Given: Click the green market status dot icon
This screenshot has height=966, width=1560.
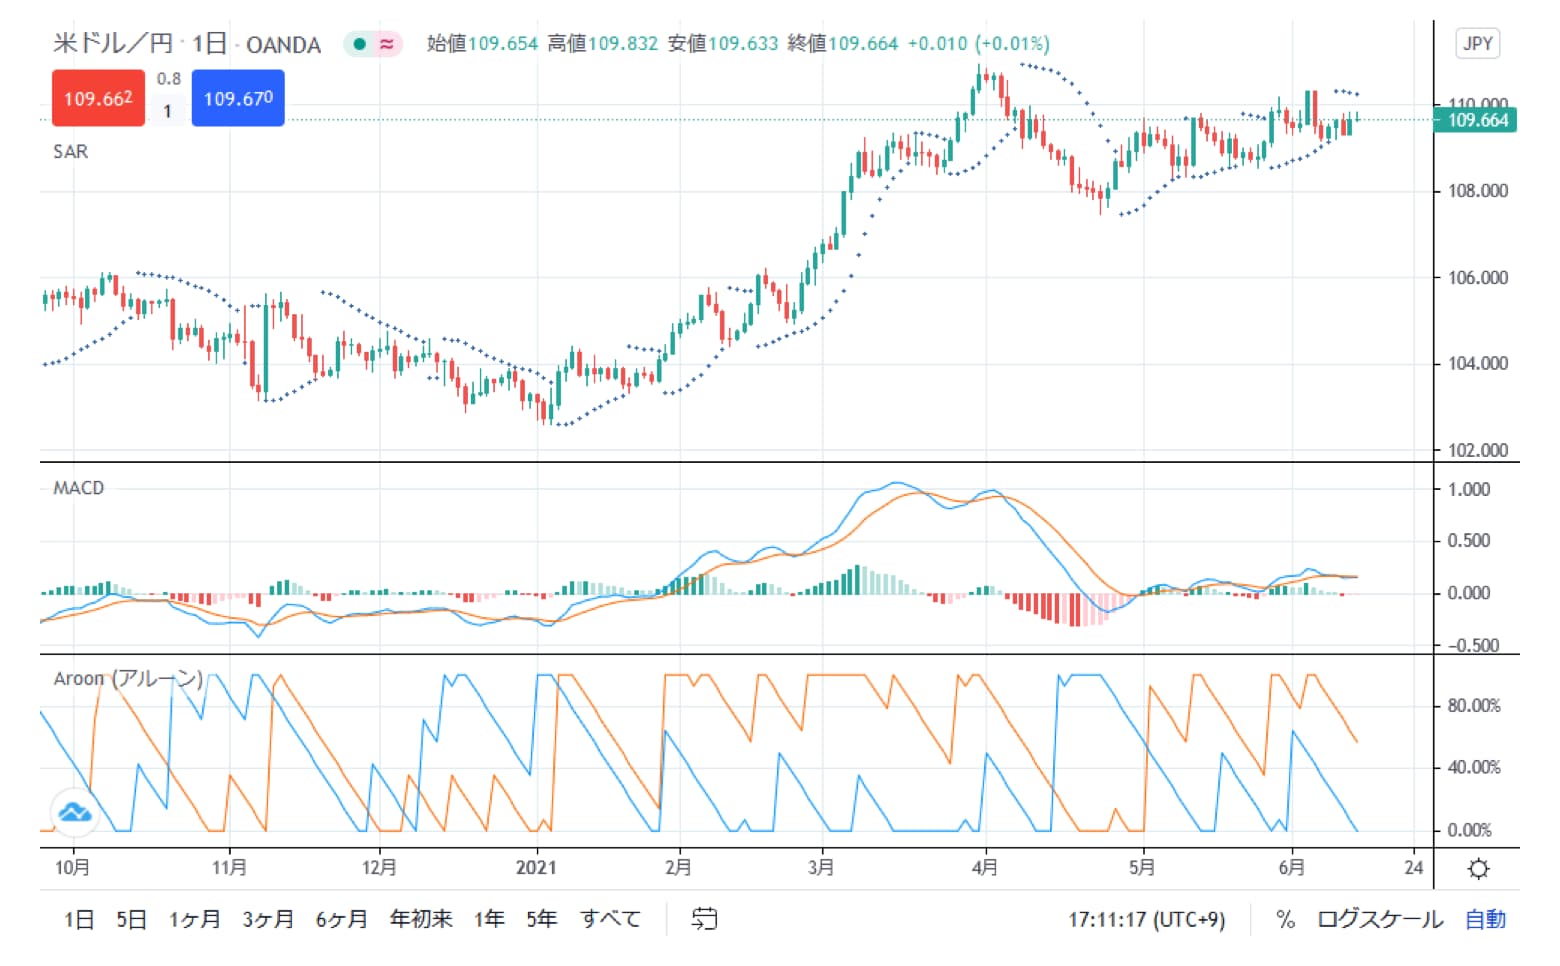Looking at the screenshot, I should [x=359, y=44].
